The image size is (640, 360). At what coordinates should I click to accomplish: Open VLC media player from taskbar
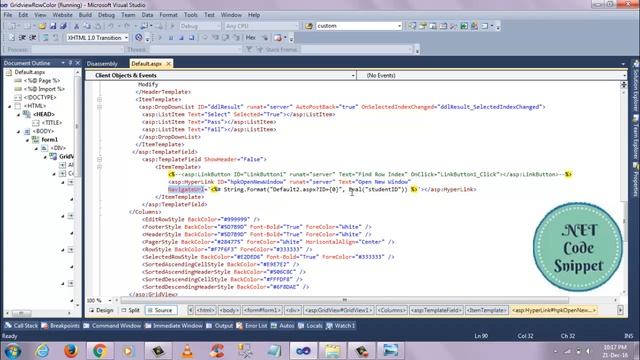tap(187, 351)
